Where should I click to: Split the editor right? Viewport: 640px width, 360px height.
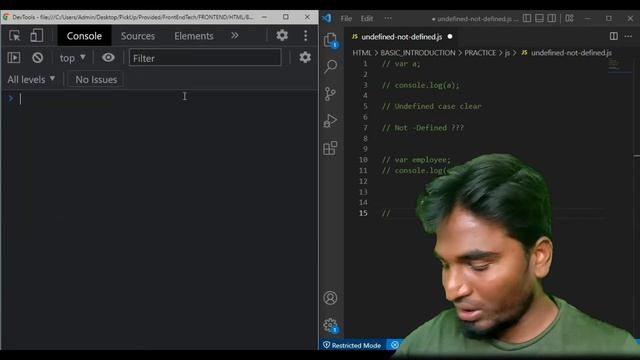point(613,36)
